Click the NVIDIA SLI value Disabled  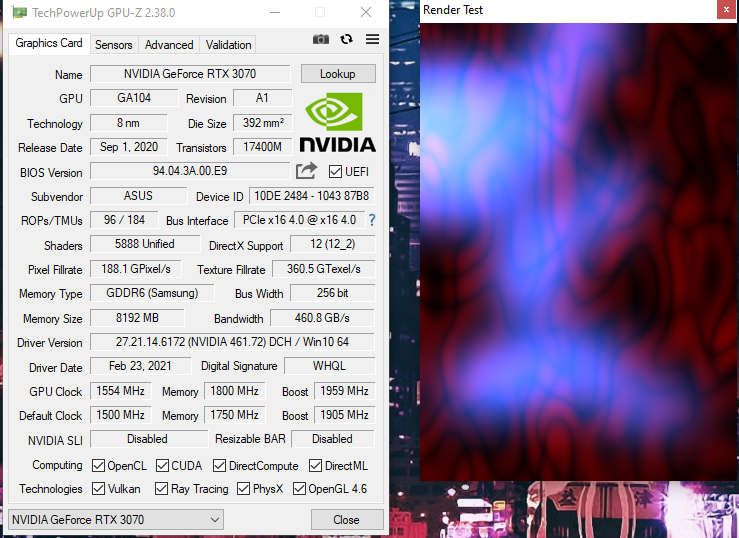(x=148, y=439)
